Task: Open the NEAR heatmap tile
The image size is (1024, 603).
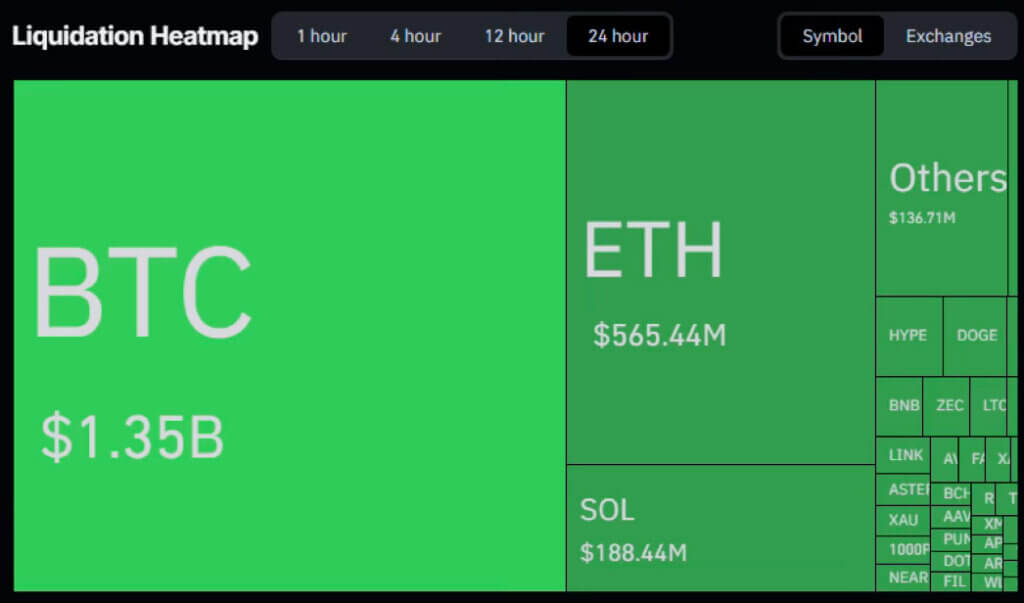Action: (906, 577)
